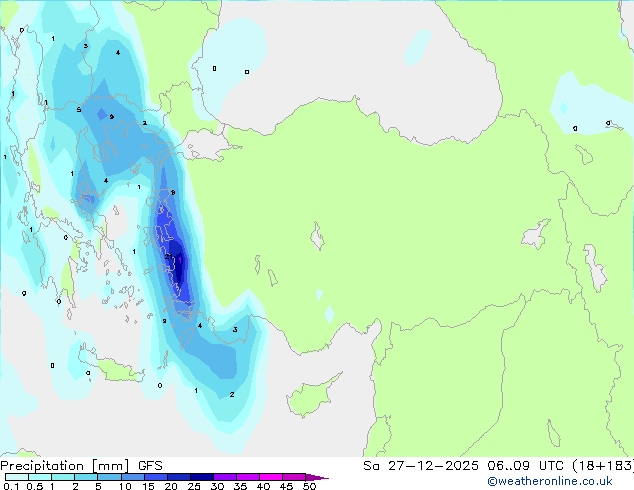Choose the 15–20 mm legend swatch
The image size is (634, 490).
(x=155, y=477)
